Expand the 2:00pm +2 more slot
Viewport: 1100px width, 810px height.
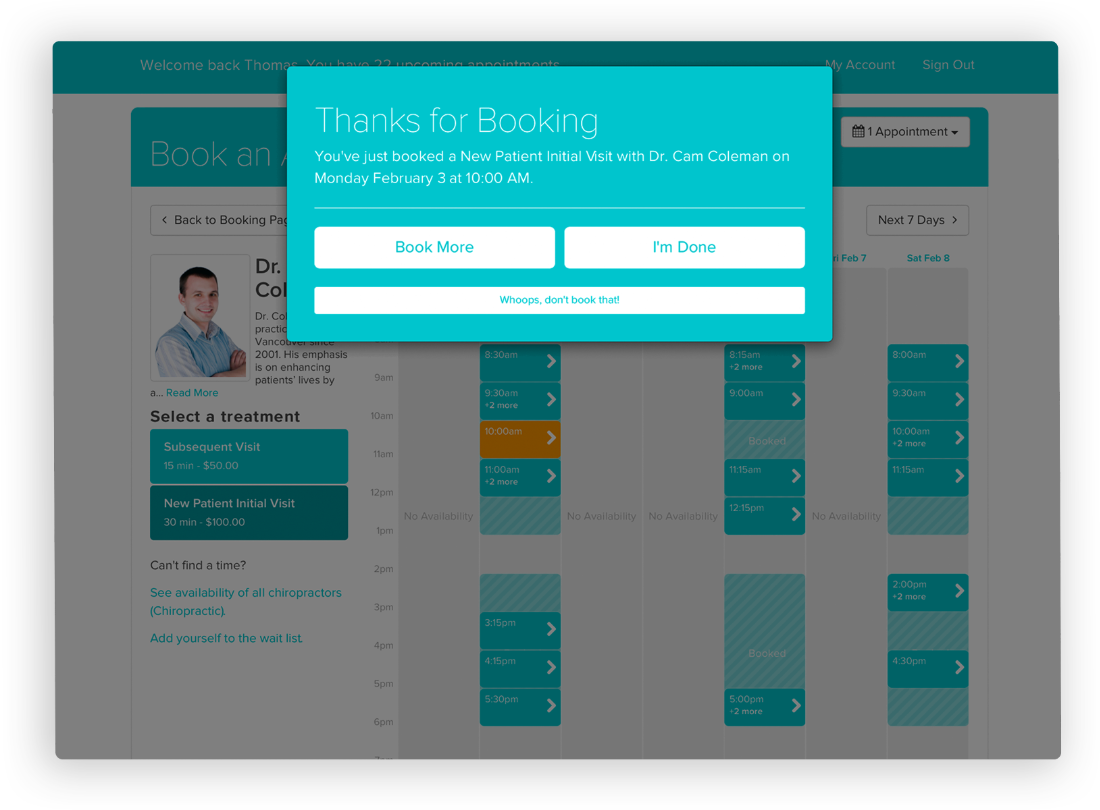point(927,591)
